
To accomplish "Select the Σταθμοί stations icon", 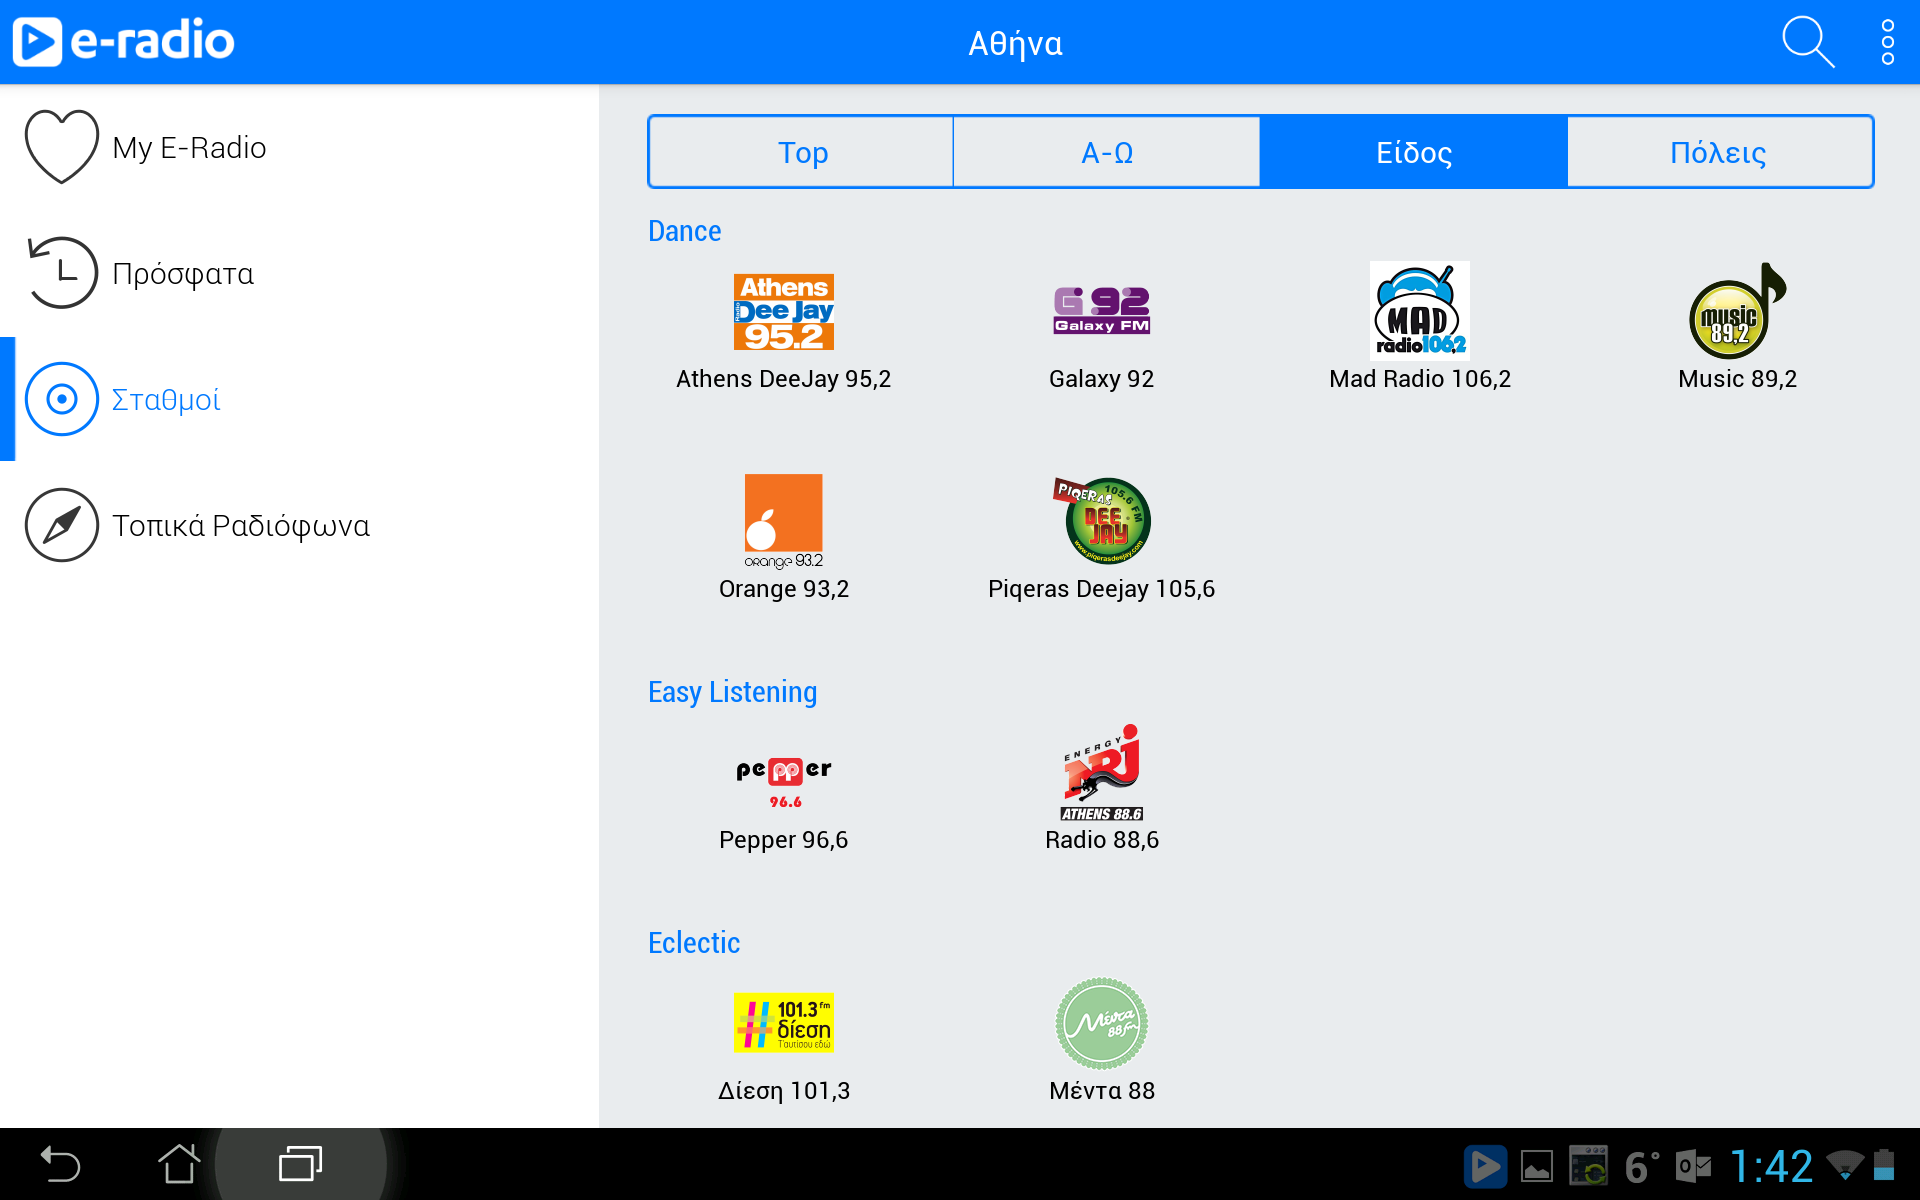I will click(62, 399).
